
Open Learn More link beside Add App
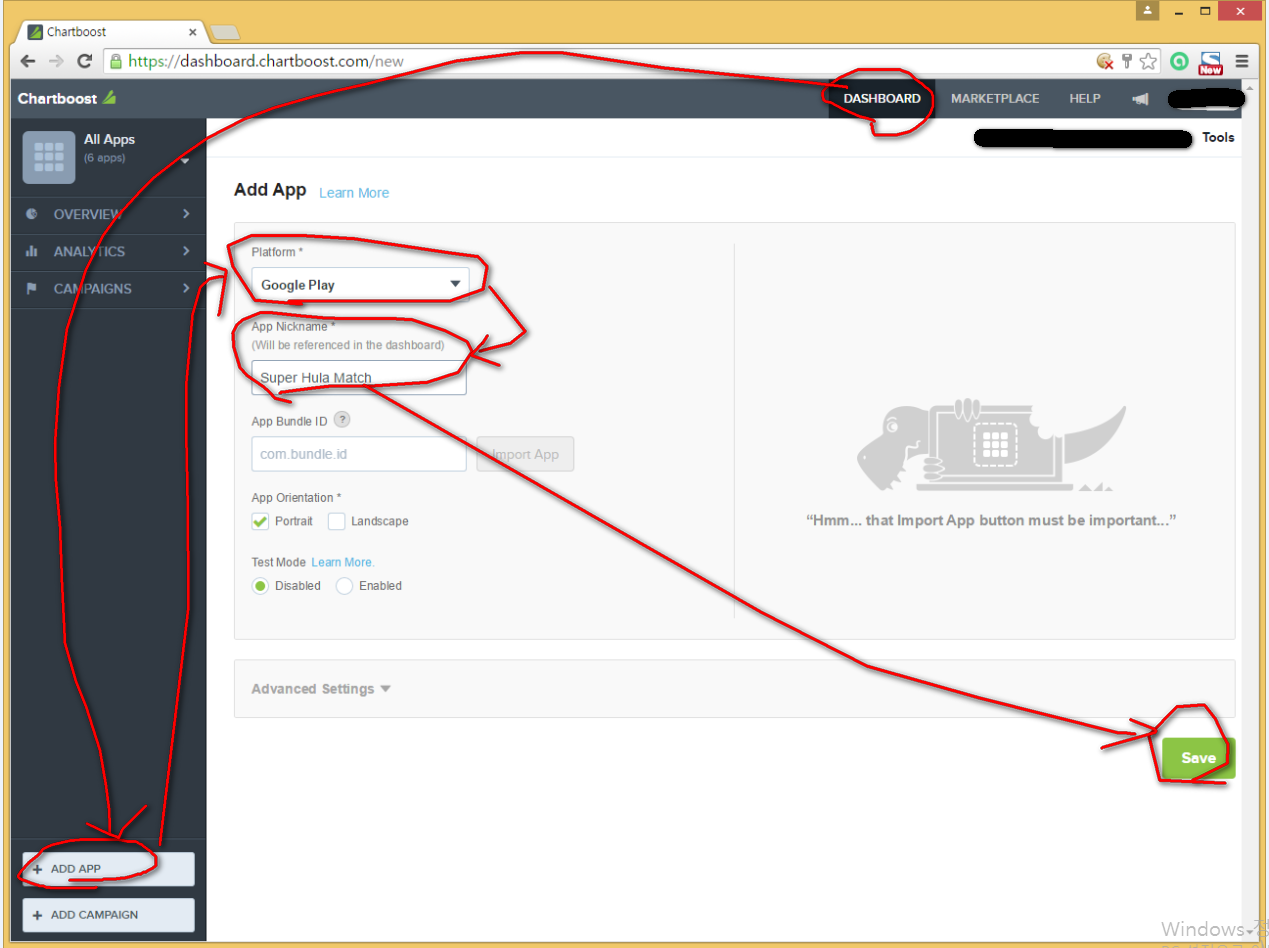(354, 193)
